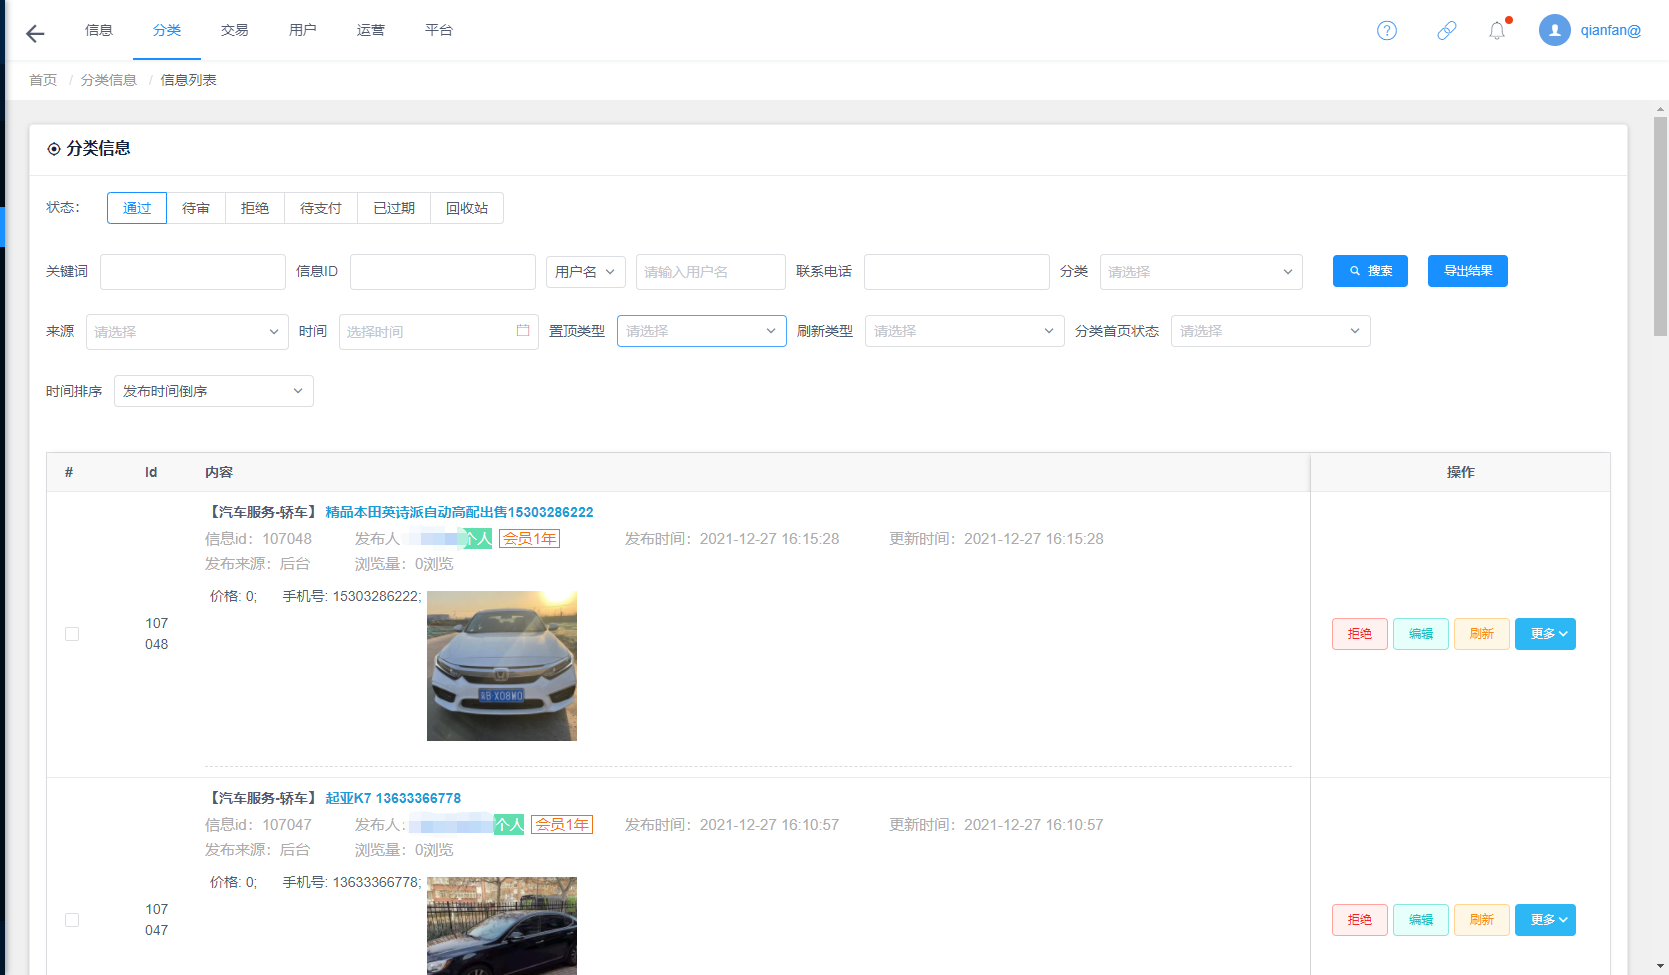Select the 回收站 status filter
Image resolution: width=1669 pixels, height=975 pixels.
467,208
